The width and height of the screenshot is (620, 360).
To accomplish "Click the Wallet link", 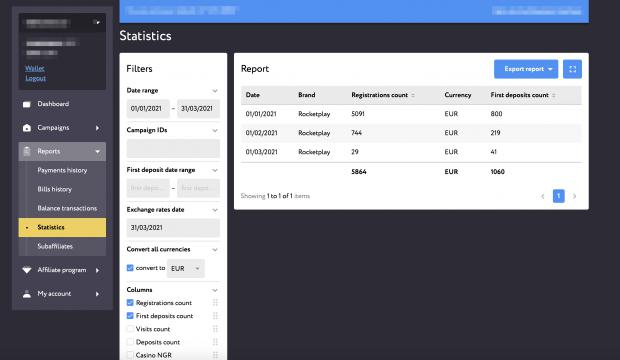I will tap(35, 68).
